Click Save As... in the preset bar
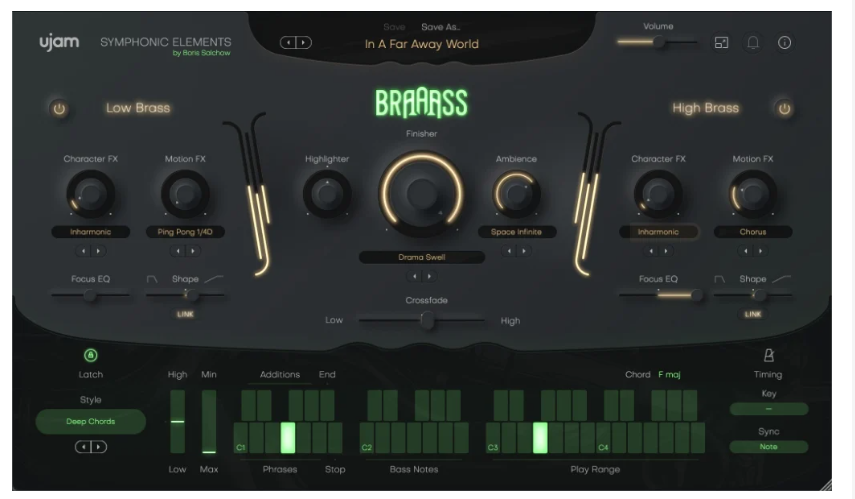 tap(441, 27)
